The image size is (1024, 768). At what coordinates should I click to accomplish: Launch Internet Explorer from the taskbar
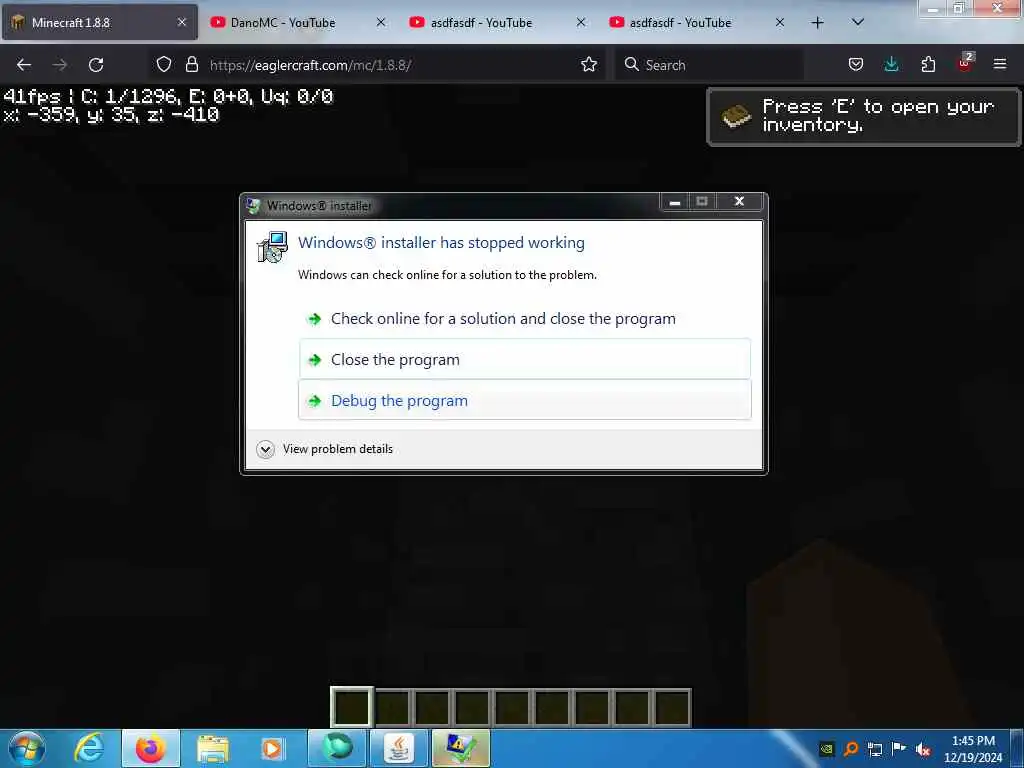pos(89,748)
